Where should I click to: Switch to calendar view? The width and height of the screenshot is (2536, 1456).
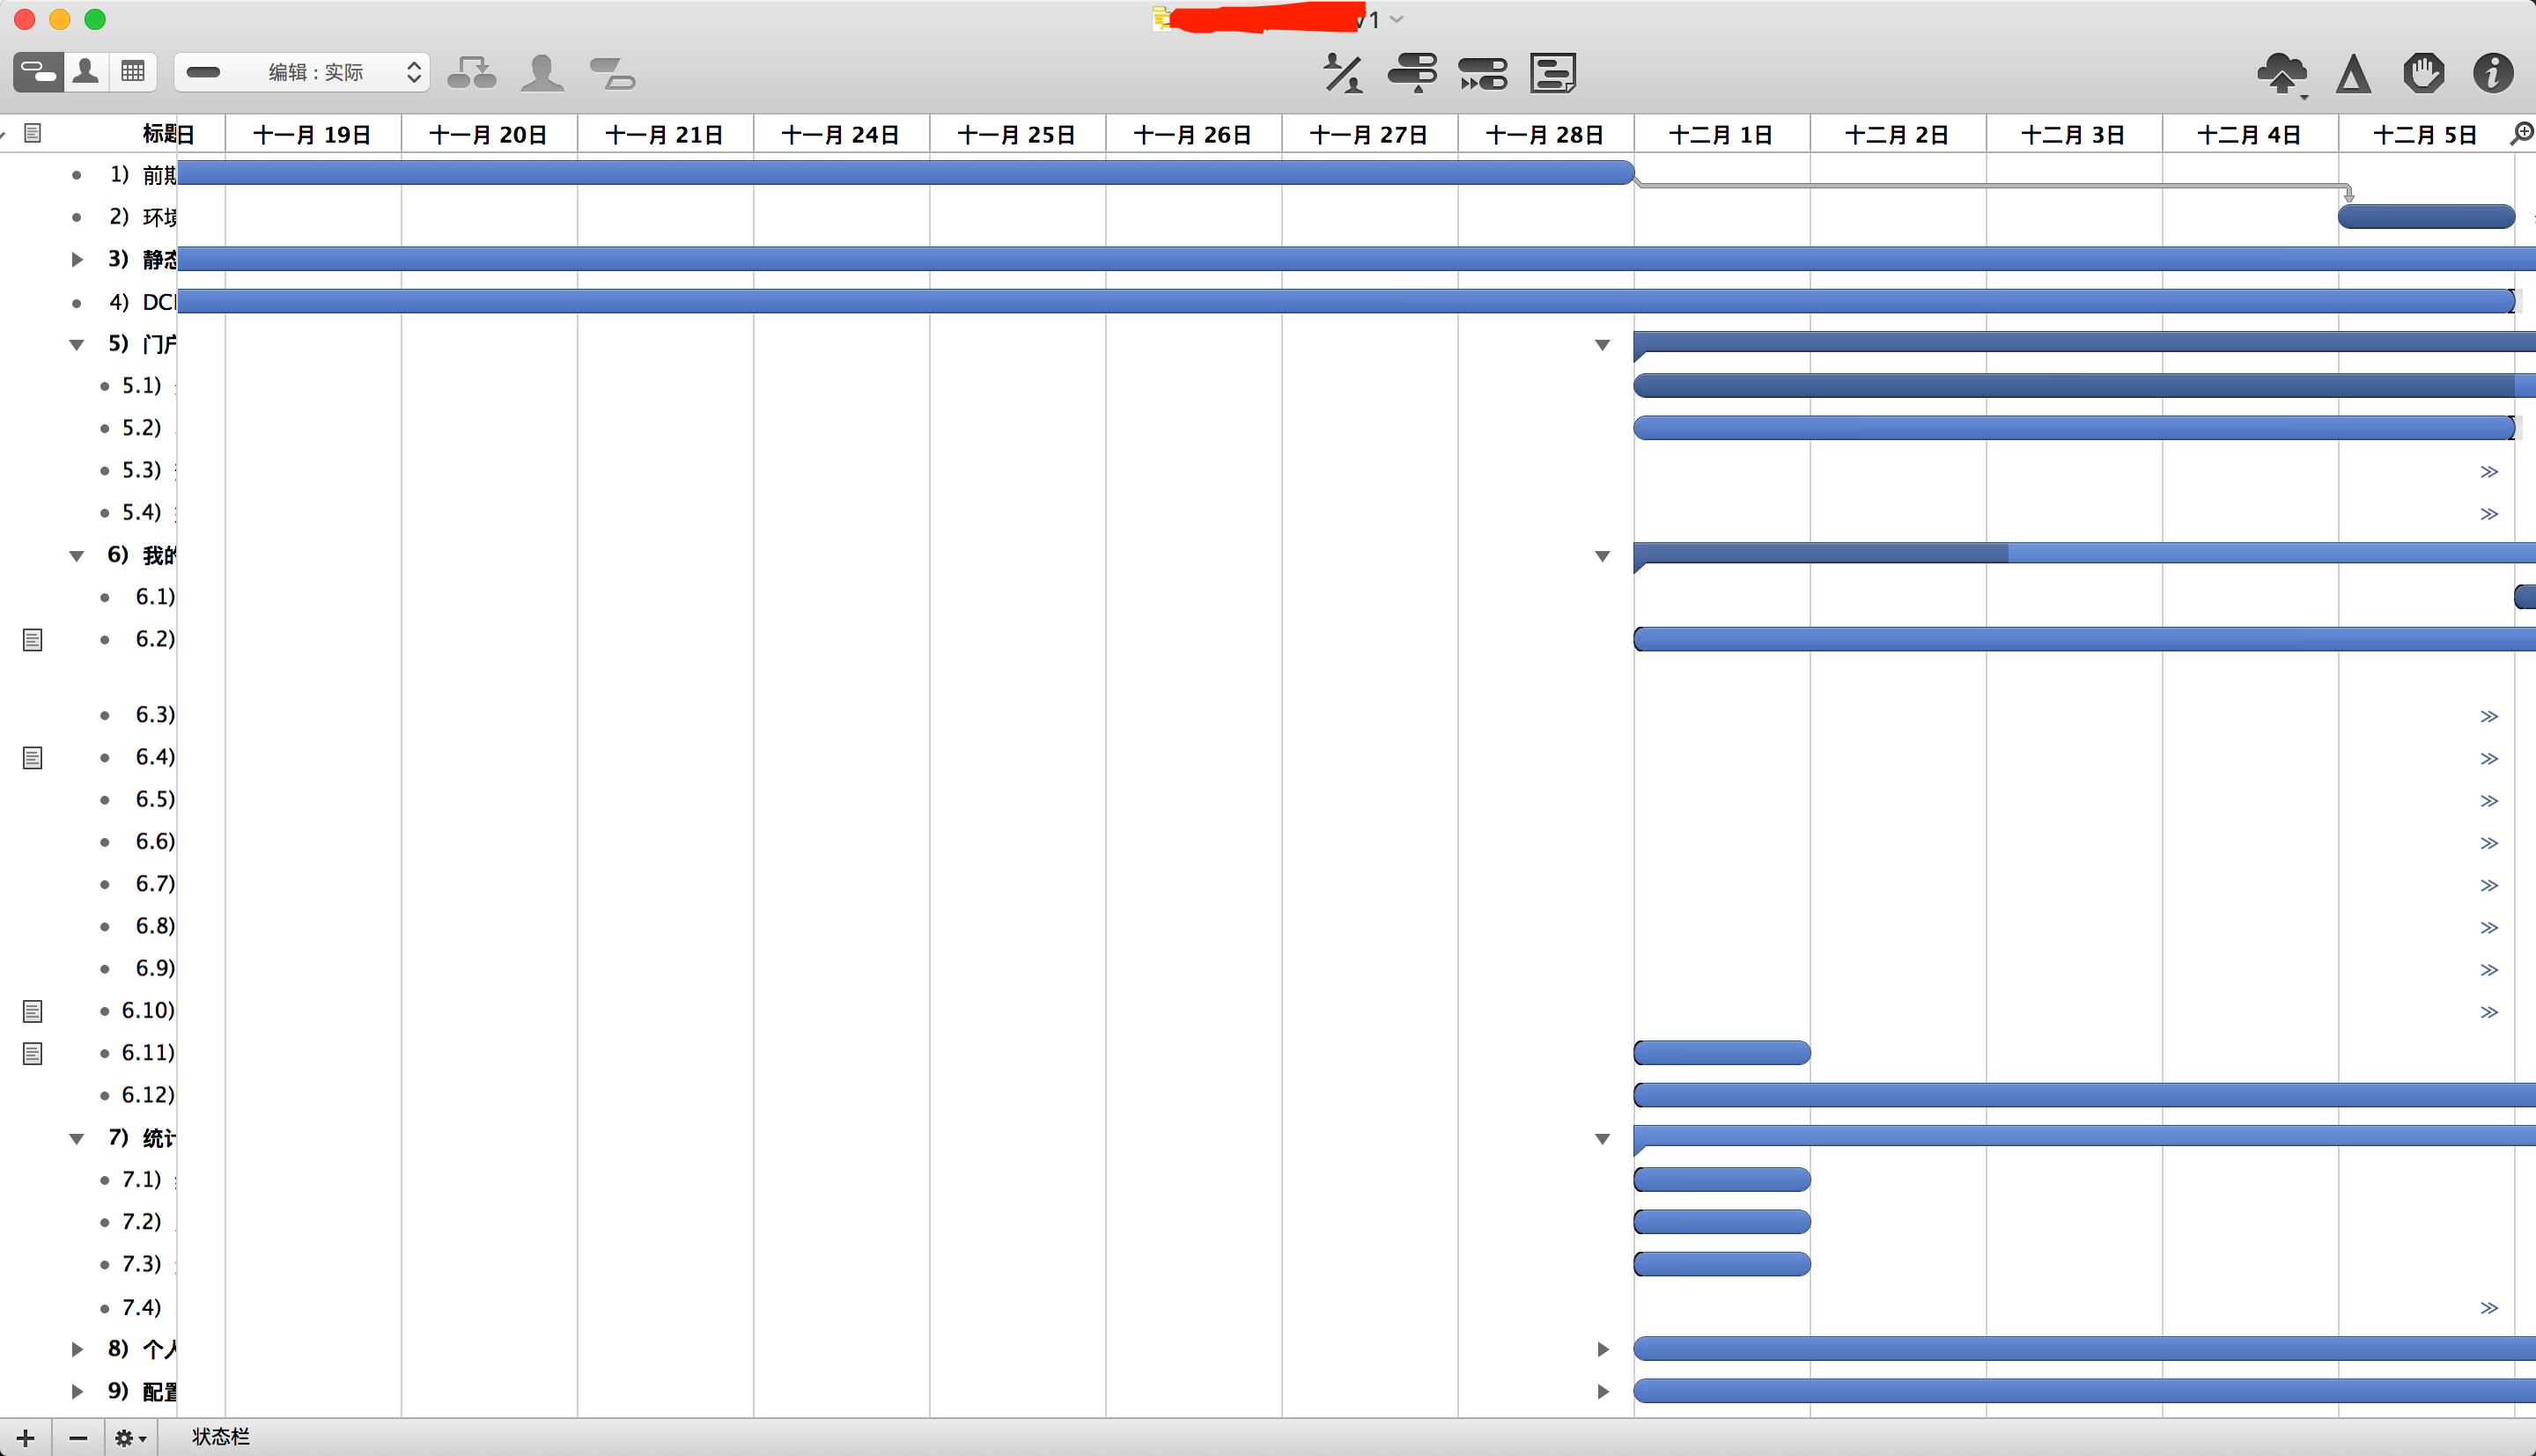point(133,72)
